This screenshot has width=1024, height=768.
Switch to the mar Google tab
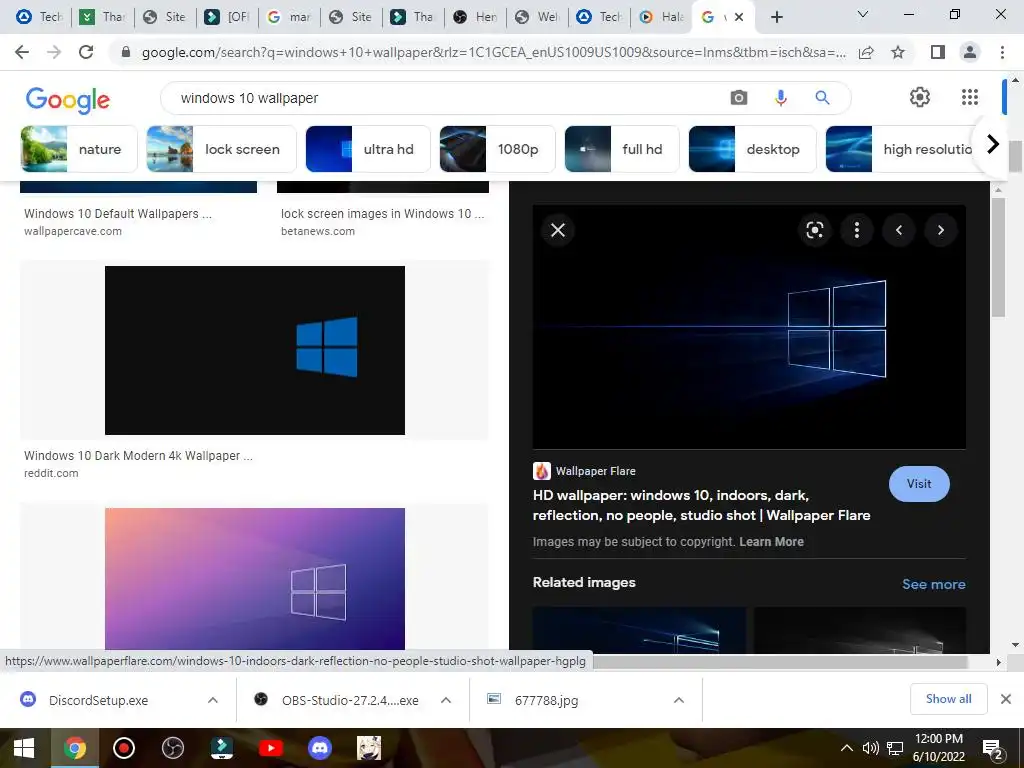point(289,17)
